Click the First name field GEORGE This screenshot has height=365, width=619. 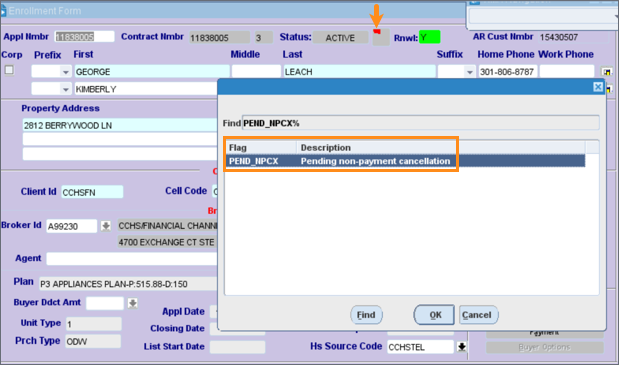point(152,72)
